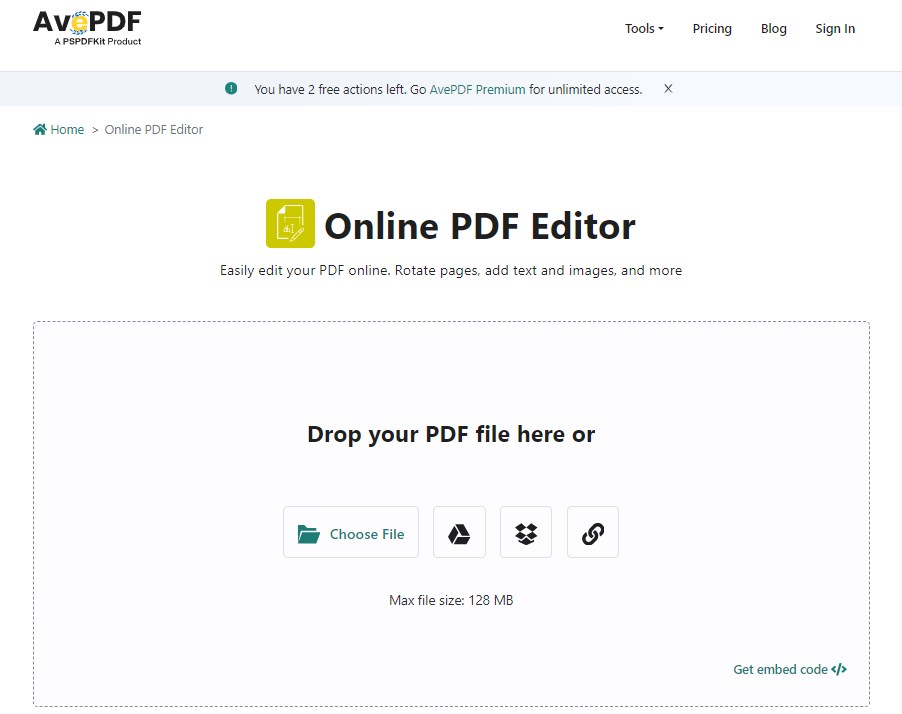
Task: Click the AvePDF logo in header
Action: click(x=87, y=26)
